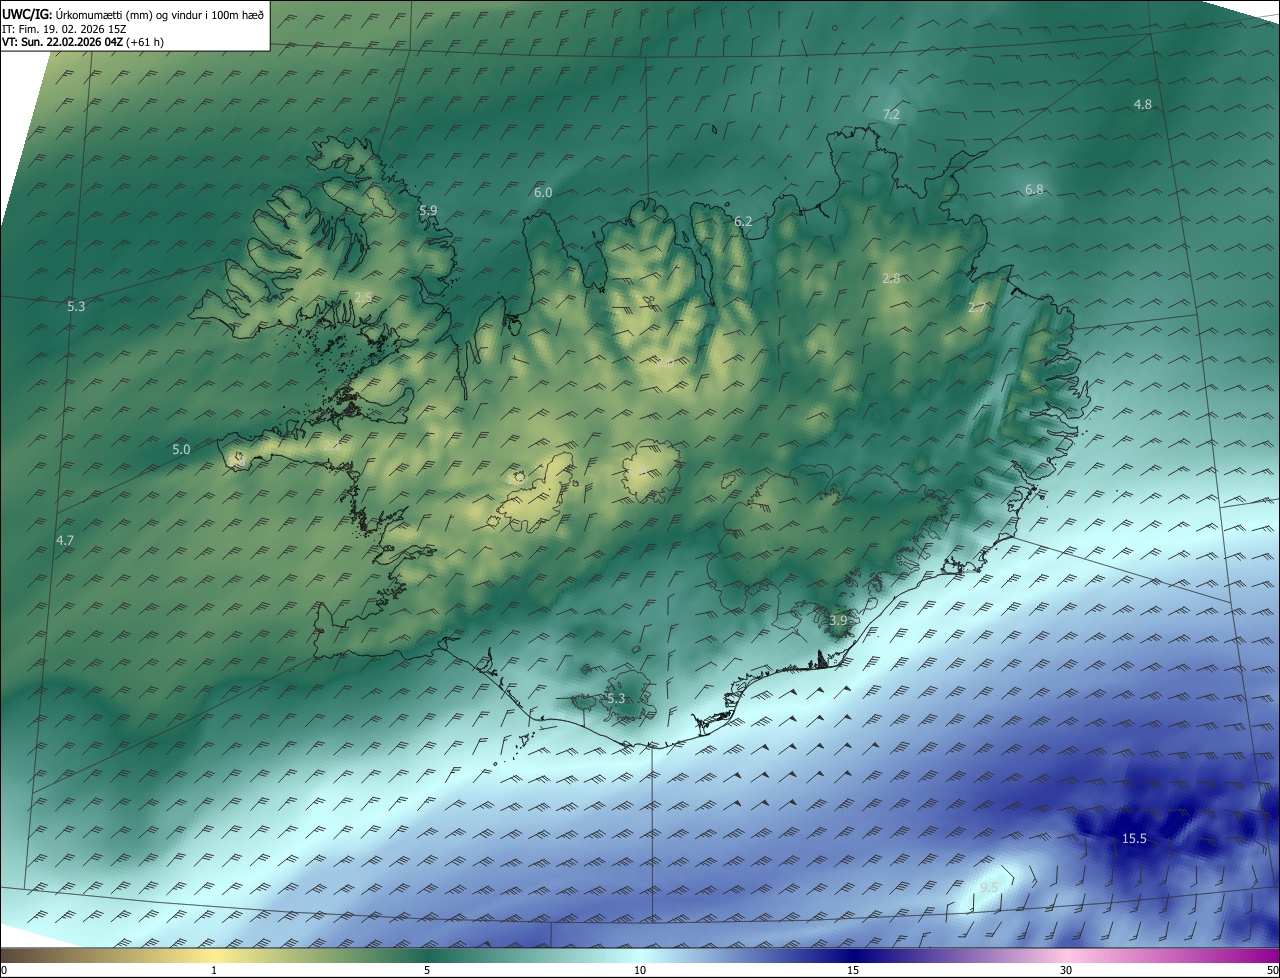Select the 'Úrkomumætti (mm) og vindur' title text
This screenshot has height=978, width=1280.
[127, 15]
